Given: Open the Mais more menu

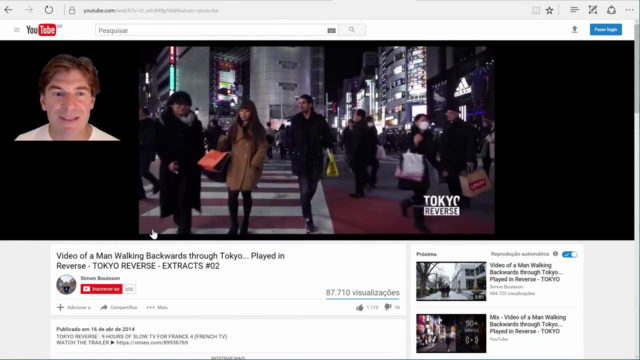Looking at the screenshot, I should [157, 307].
